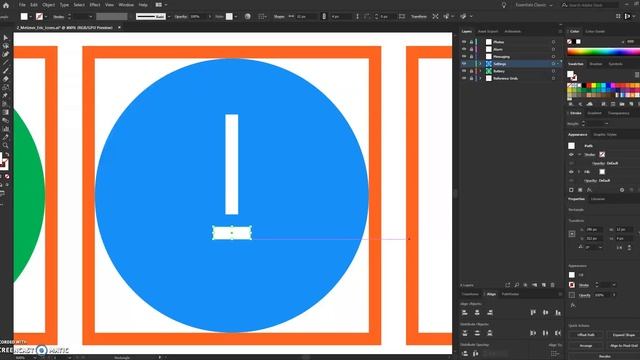The width and height of the screenshot is (640, 360).
Task: Click vertical distribute space icon
Action: click(x=464, y=354)
